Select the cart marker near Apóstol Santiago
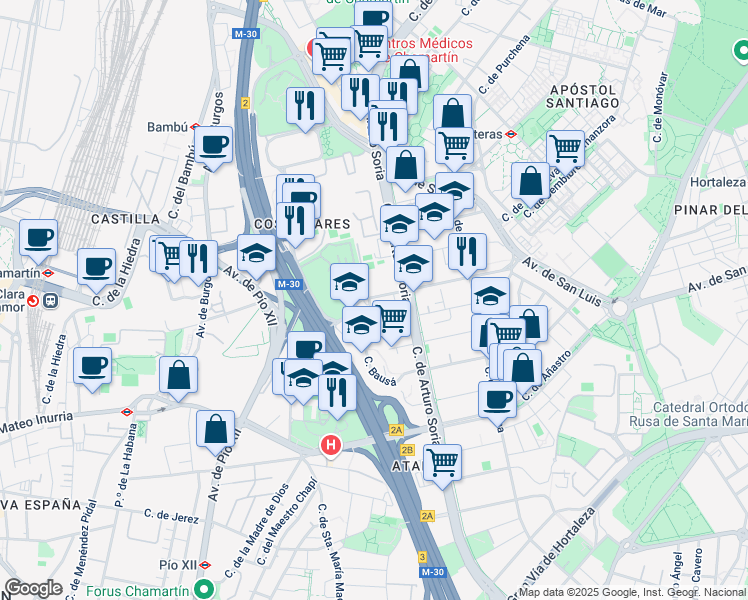Image resolution: width=748 pixels, height=600 pixels. point(565,150)
